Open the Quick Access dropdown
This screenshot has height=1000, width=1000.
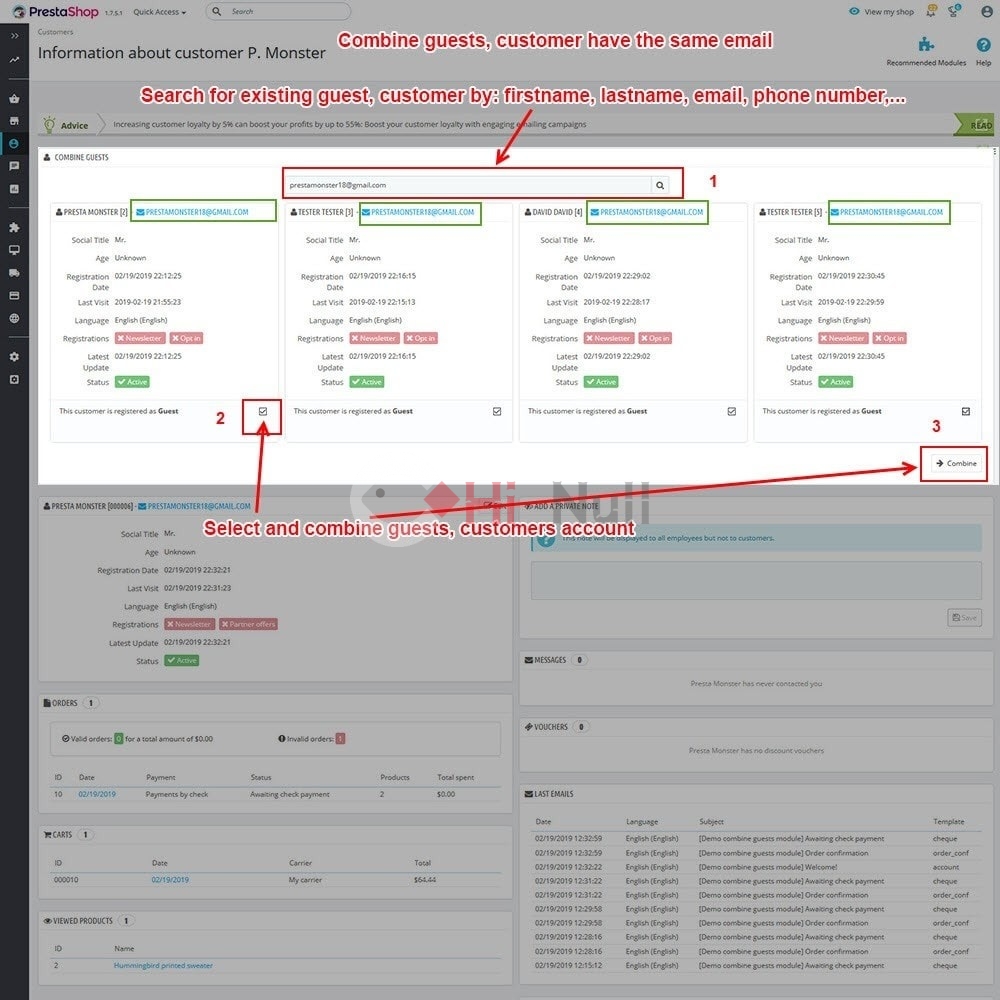(x=159, y=11)
